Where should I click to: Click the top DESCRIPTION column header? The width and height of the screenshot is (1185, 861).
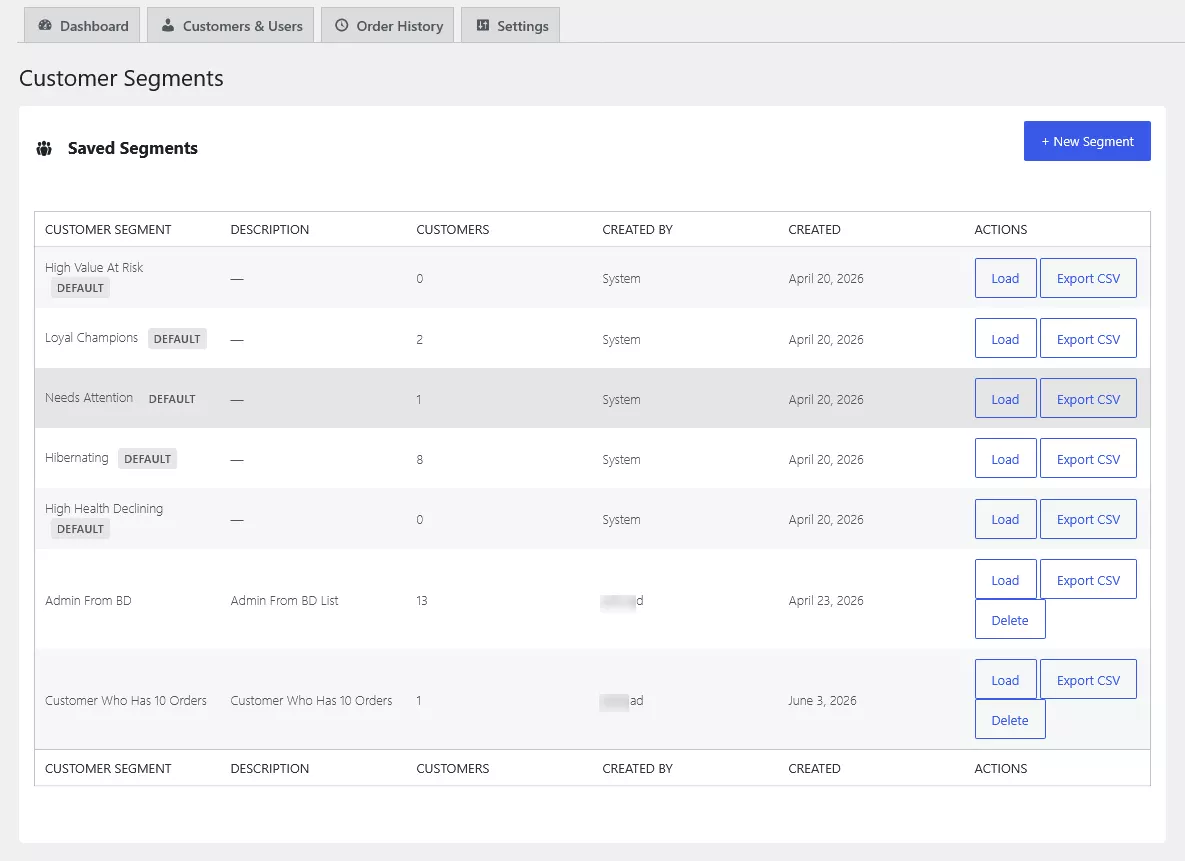(x=270, y=230)
